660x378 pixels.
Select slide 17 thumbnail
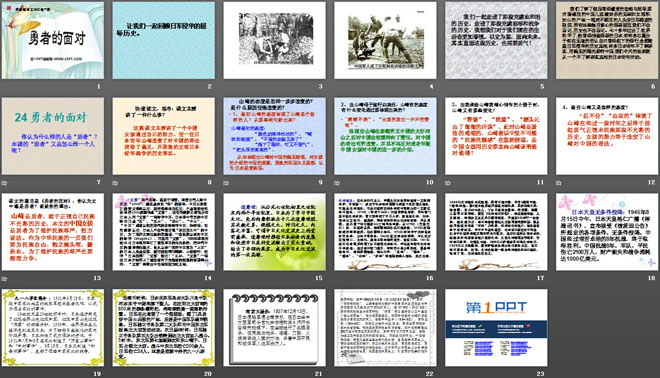click(496, 232)
